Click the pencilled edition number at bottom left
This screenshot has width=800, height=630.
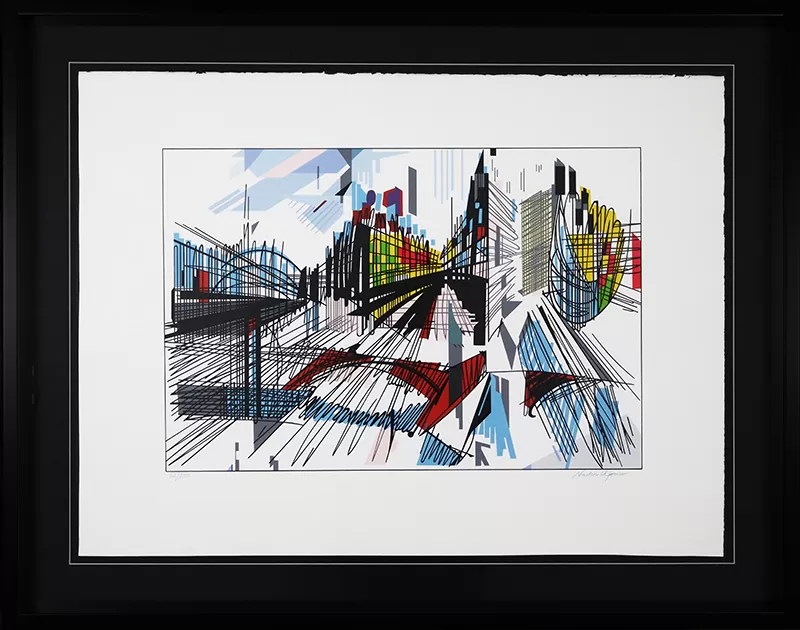click(180, 476)
